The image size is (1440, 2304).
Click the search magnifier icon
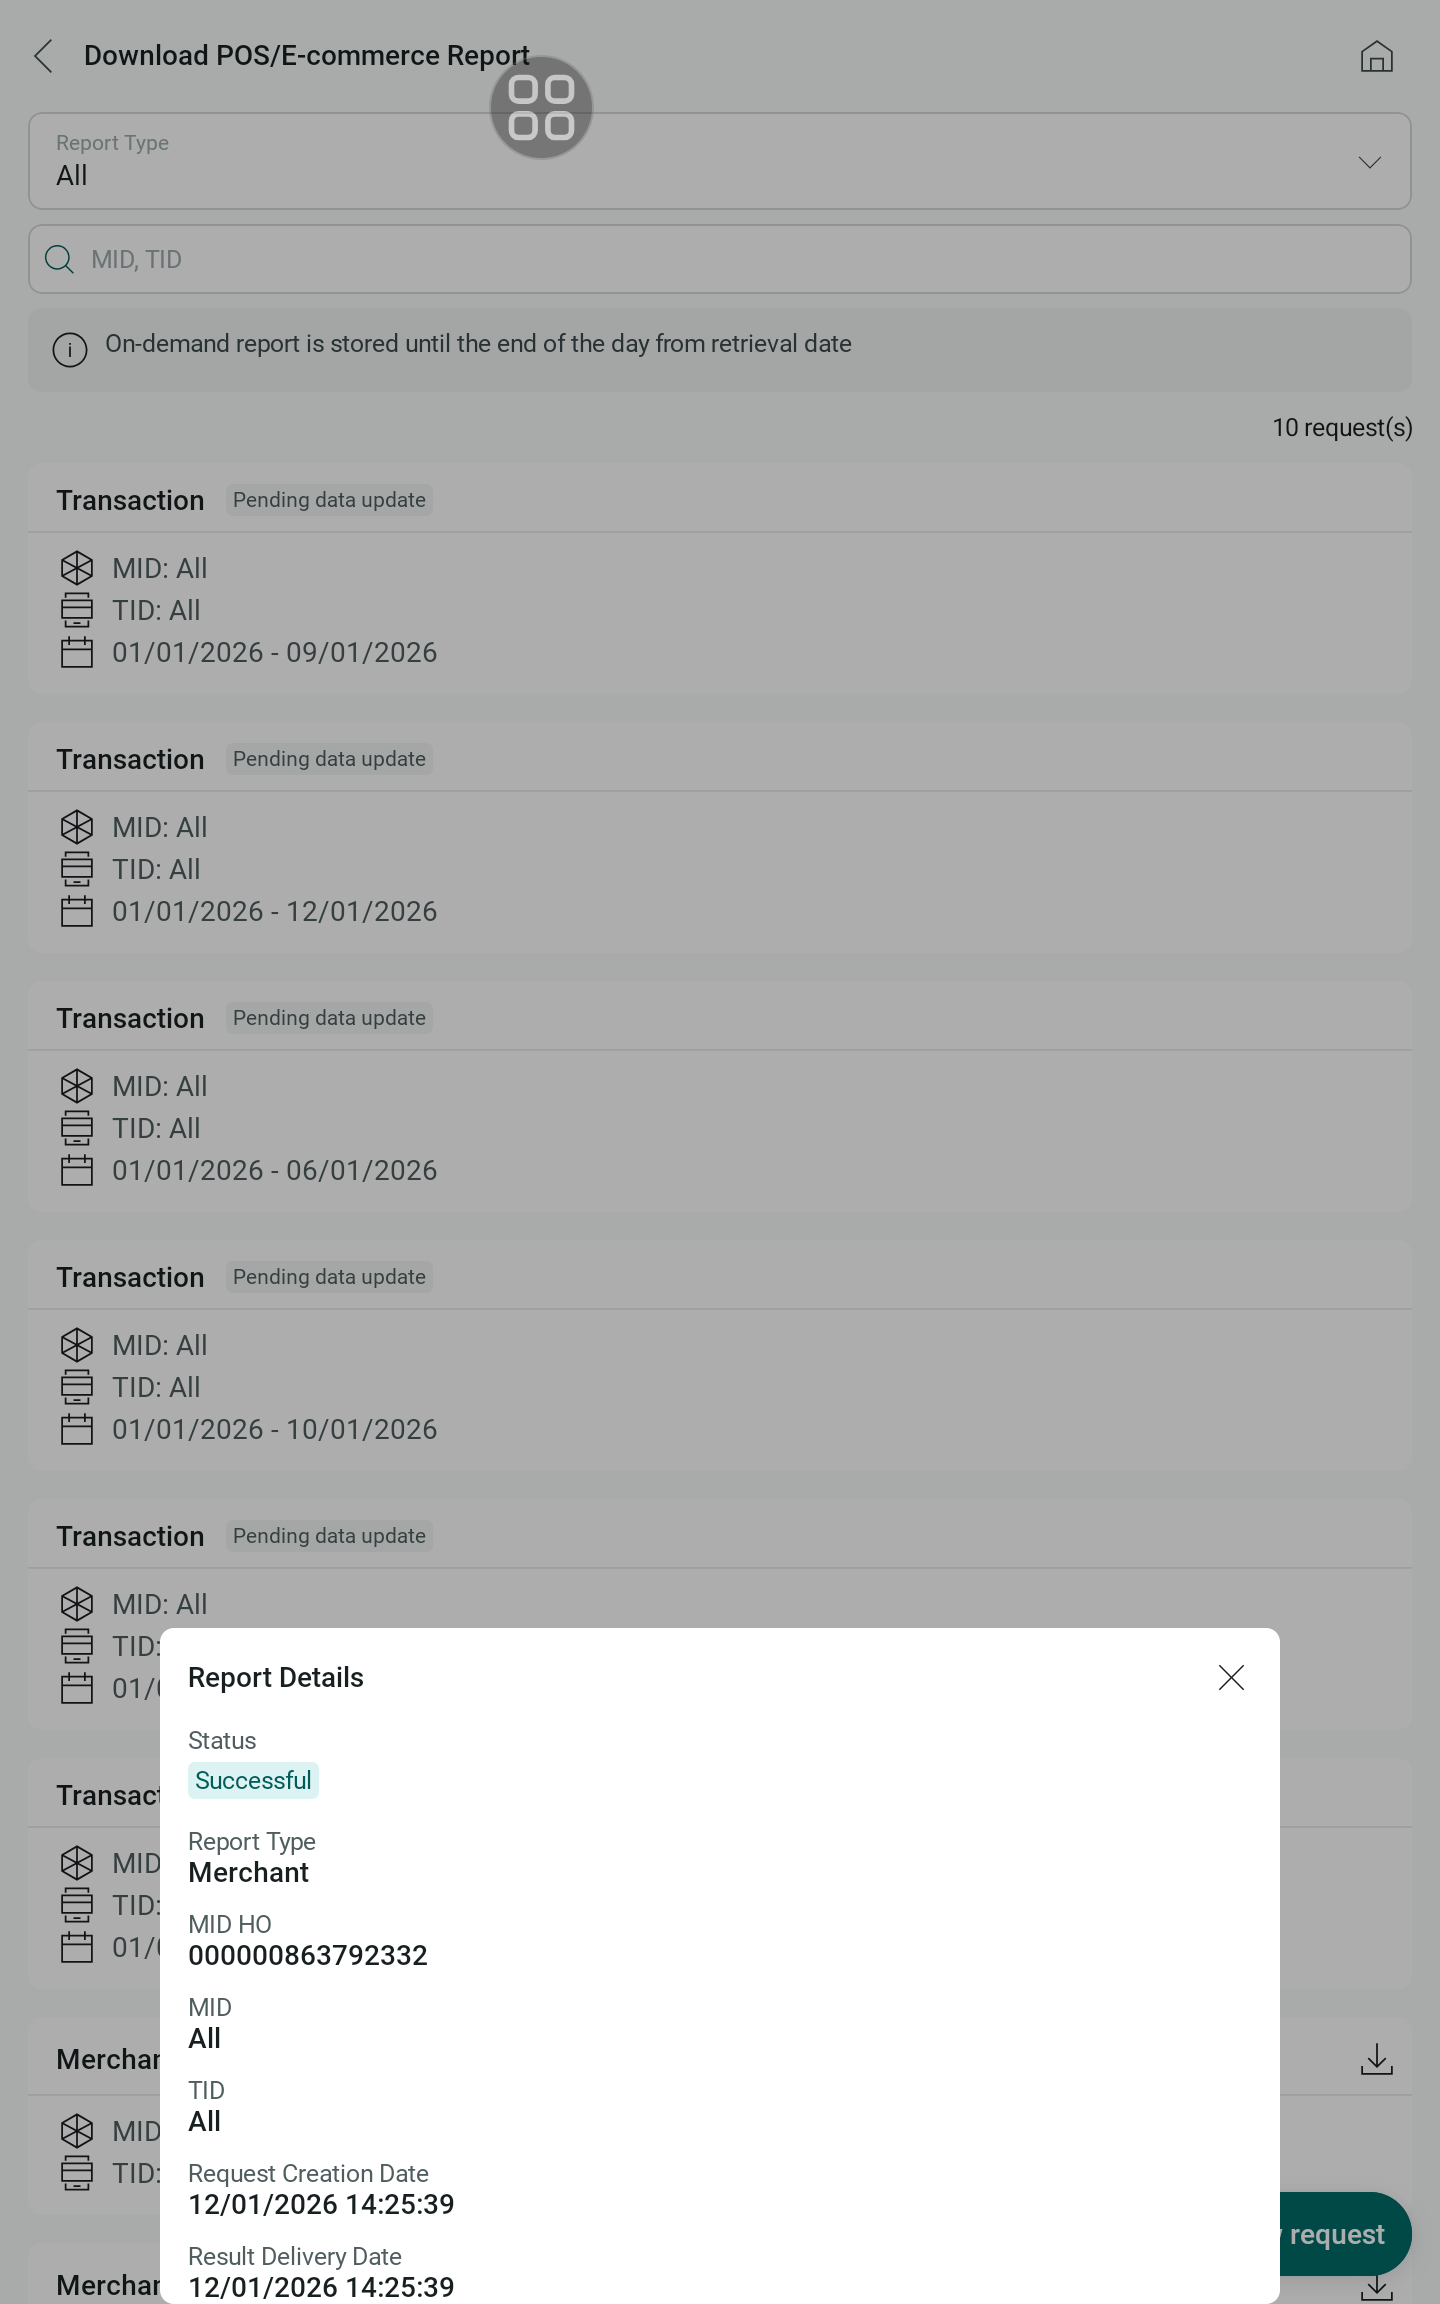tap(60, 260)
